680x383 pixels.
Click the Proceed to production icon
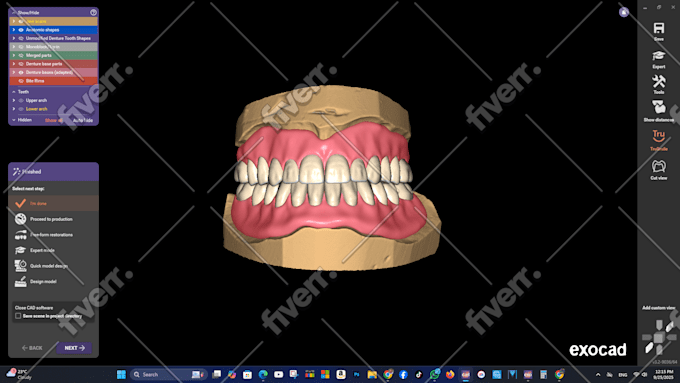[20, 219]
